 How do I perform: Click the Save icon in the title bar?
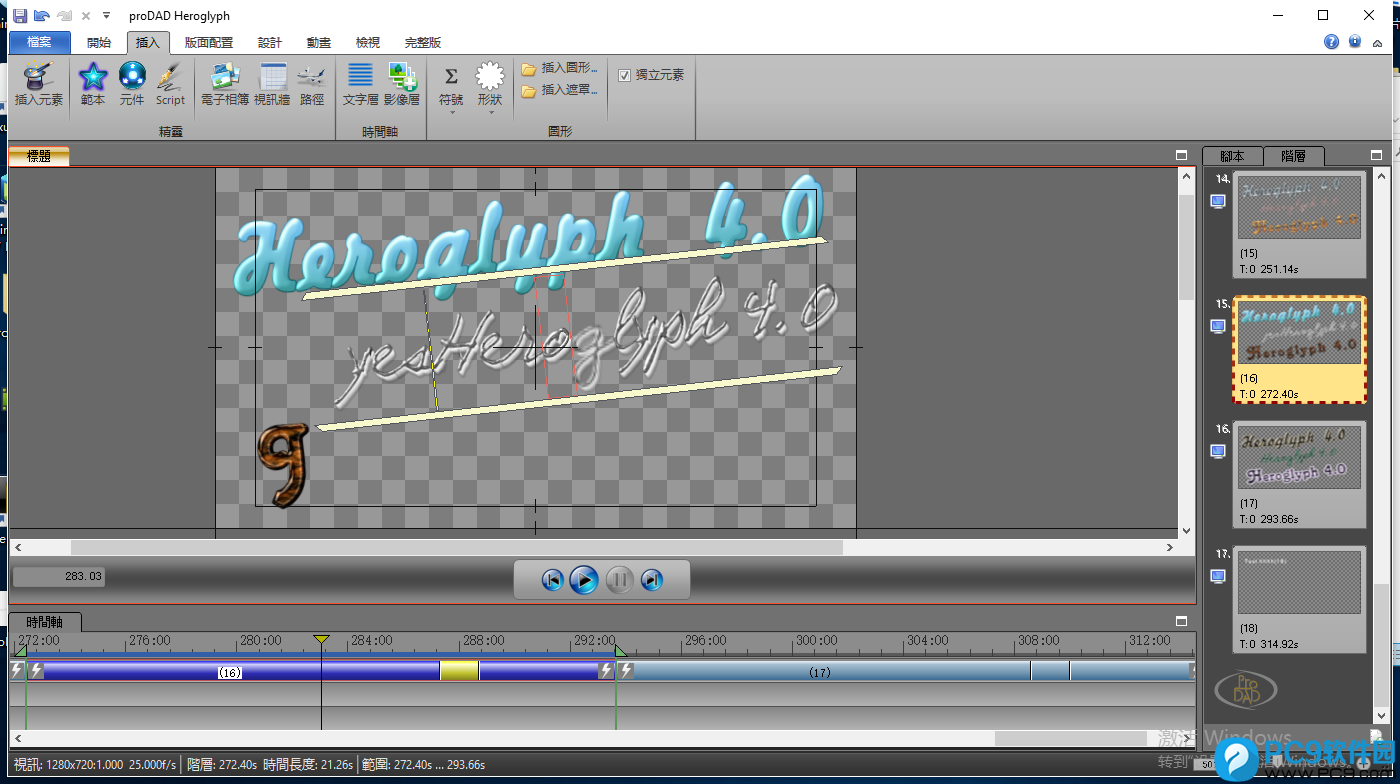(x=19, y=16)
